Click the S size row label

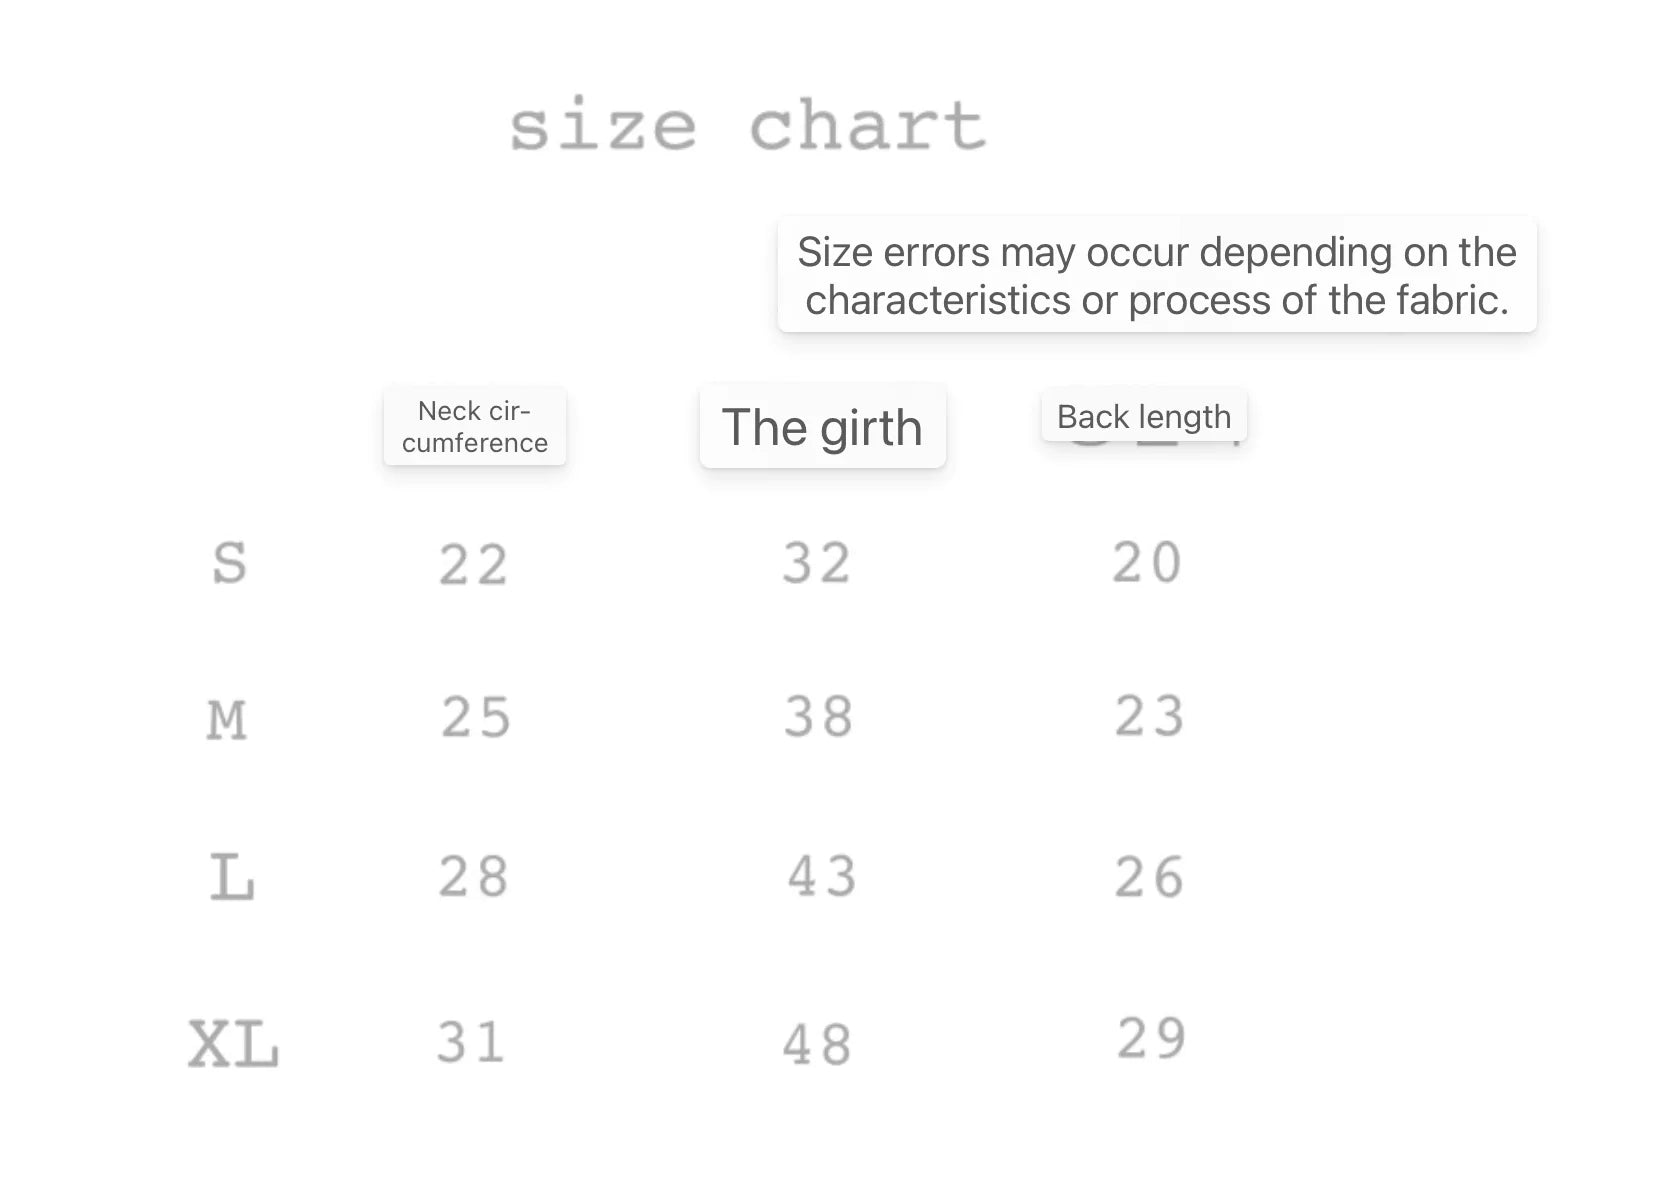tap(229, 563)
